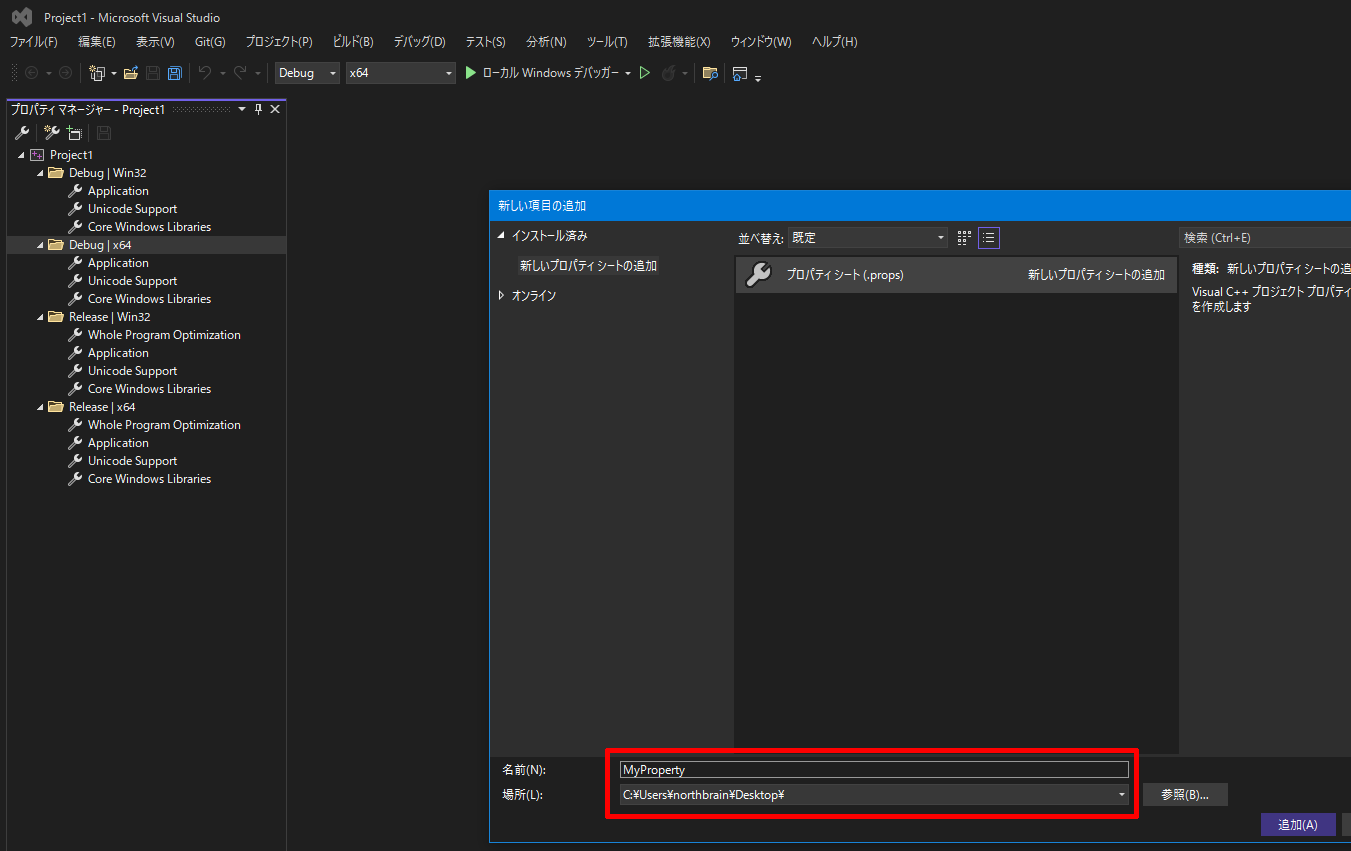Open the 編集(E) menu

(x=97, y=42)
